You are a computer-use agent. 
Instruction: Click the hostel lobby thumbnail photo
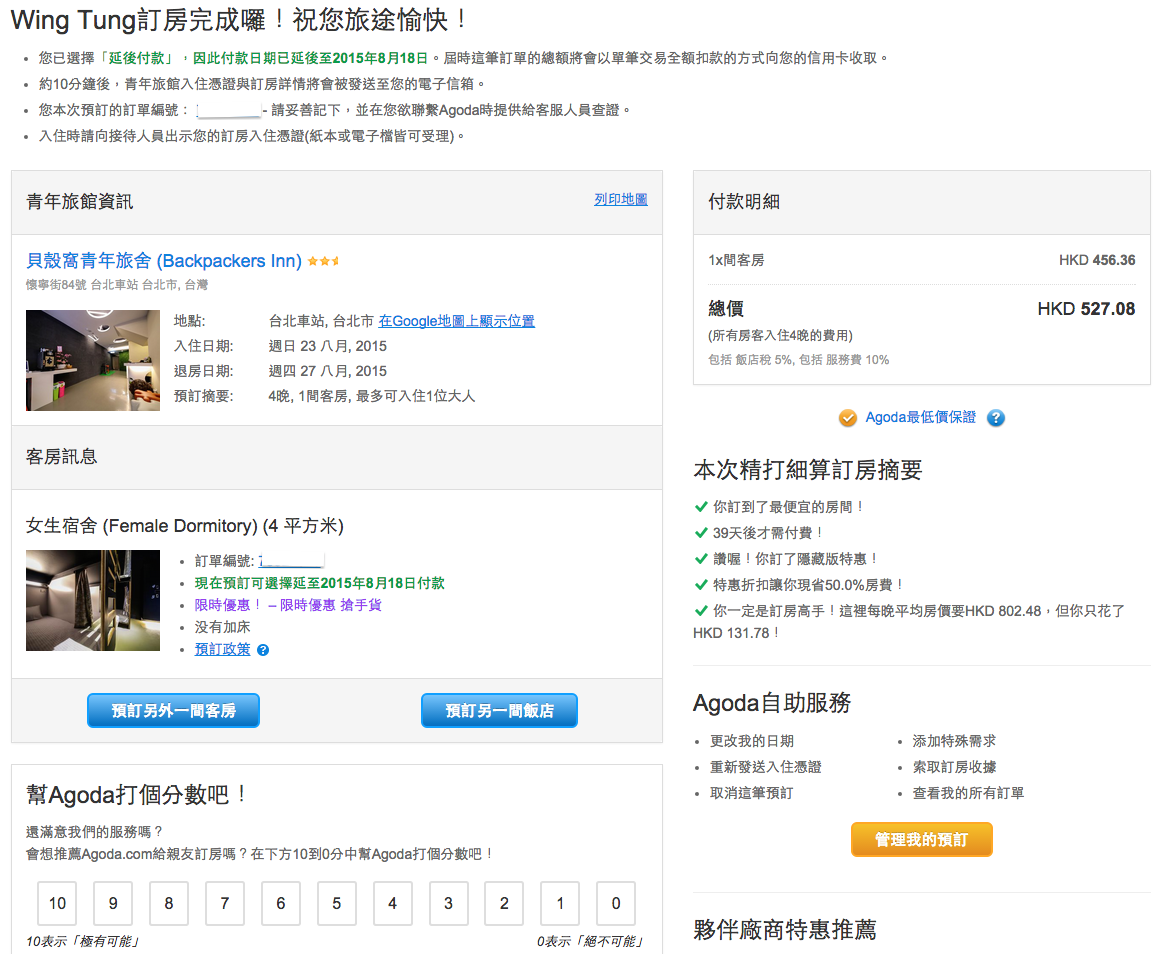click(x=92, y=360)
